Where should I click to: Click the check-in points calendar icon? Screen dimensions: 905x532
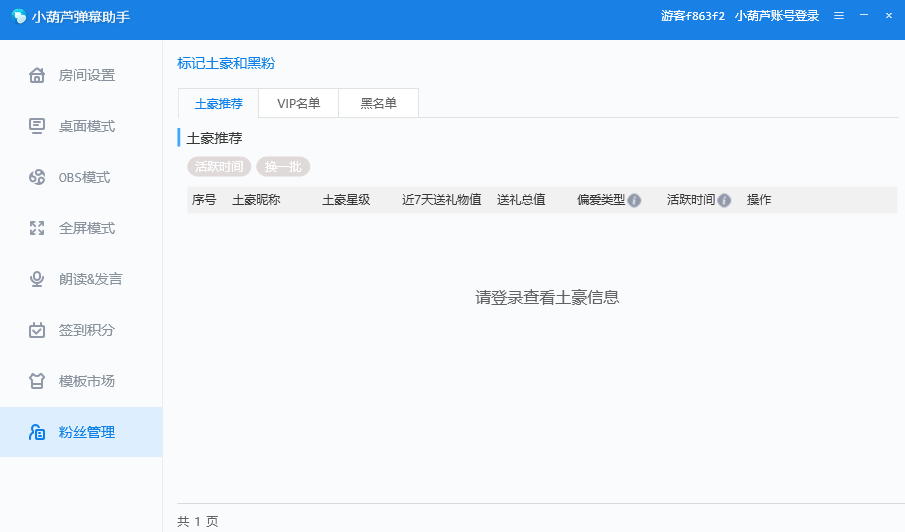(x=37, y=330)
